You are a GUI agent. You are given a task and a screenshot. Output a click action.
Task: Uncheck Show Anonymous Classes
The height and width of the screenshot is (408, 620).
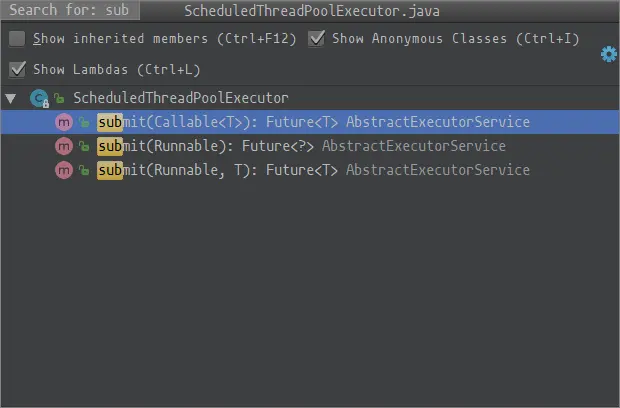pos(316,39)
